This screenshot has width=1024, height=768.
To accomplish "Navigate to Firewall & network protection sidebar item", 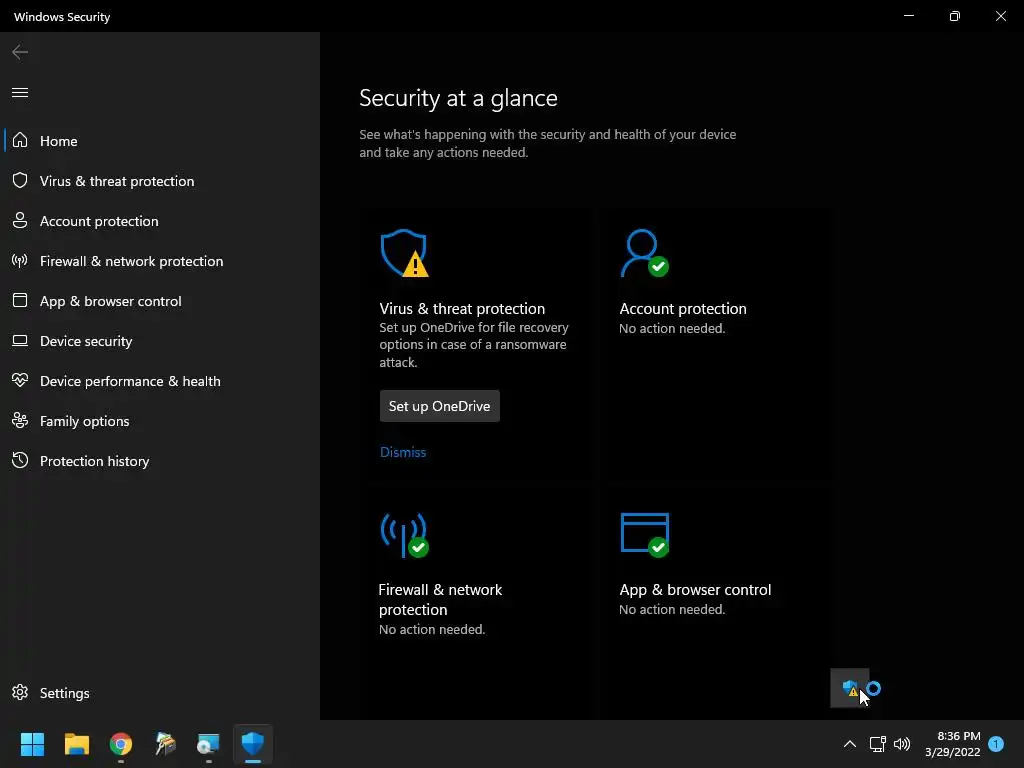I will pyautogui.click(x=131, y=261).
